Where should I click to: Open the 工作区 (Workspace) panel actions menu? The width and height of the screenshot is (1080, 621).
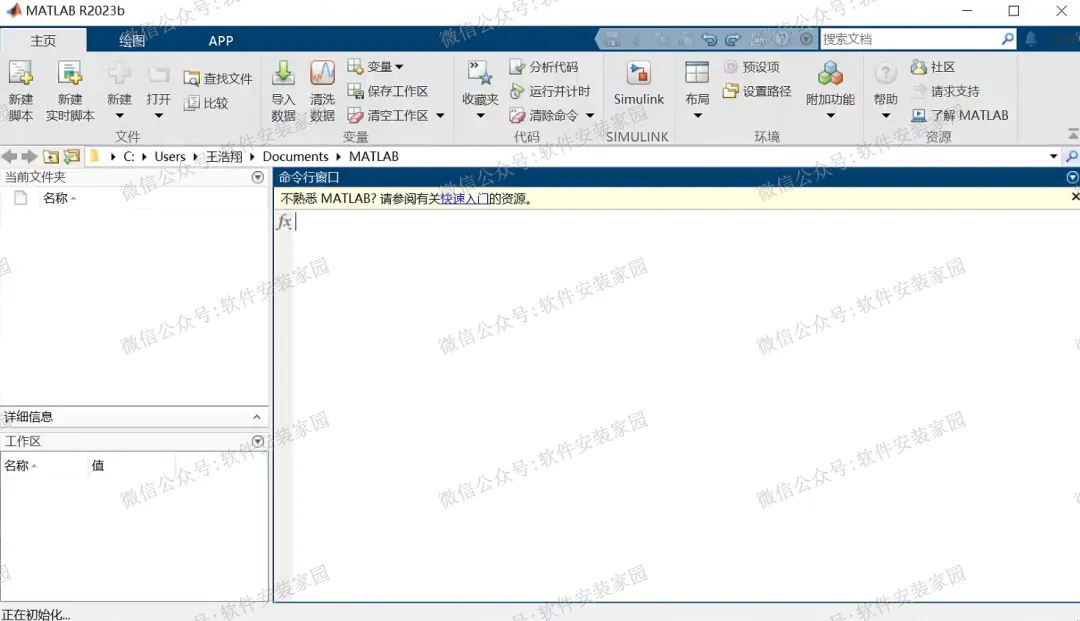pos(258,441)
